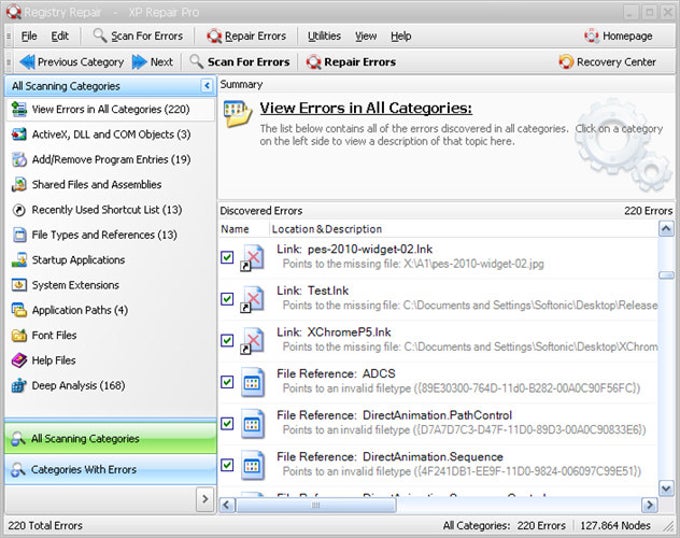680x538 pixels.
Task: Click the scroll down arrow of errors list
Action: (x=666, y=489)
